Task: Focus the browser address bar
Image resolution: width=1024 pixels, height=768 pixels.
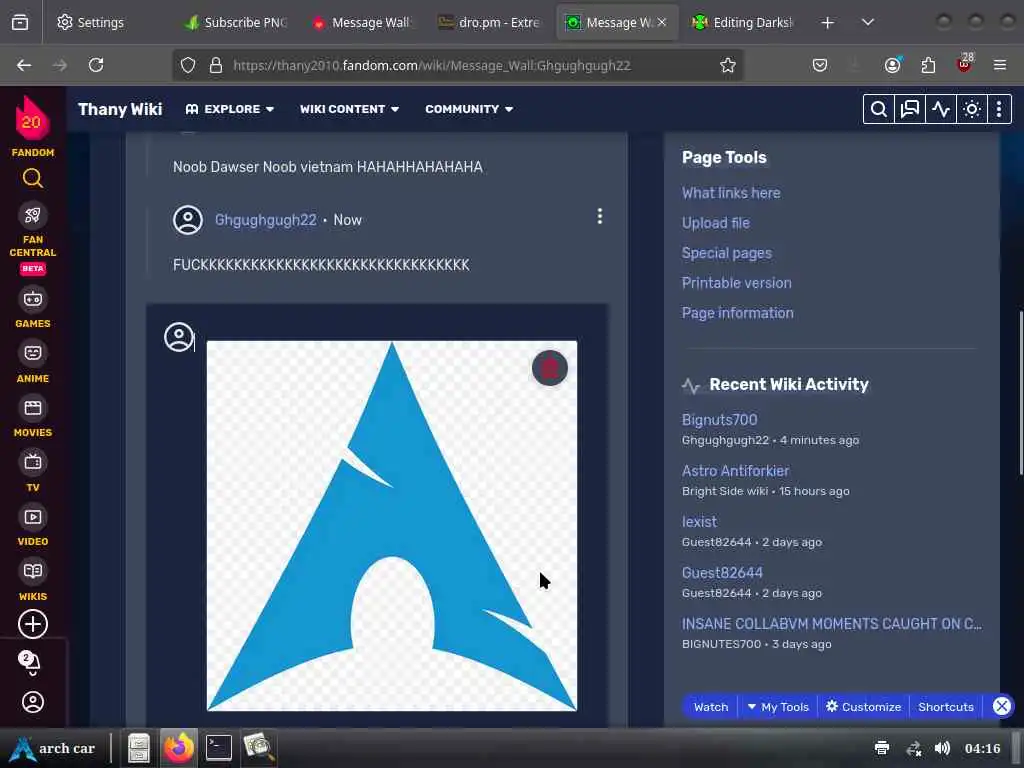Action: click(457, 65)
